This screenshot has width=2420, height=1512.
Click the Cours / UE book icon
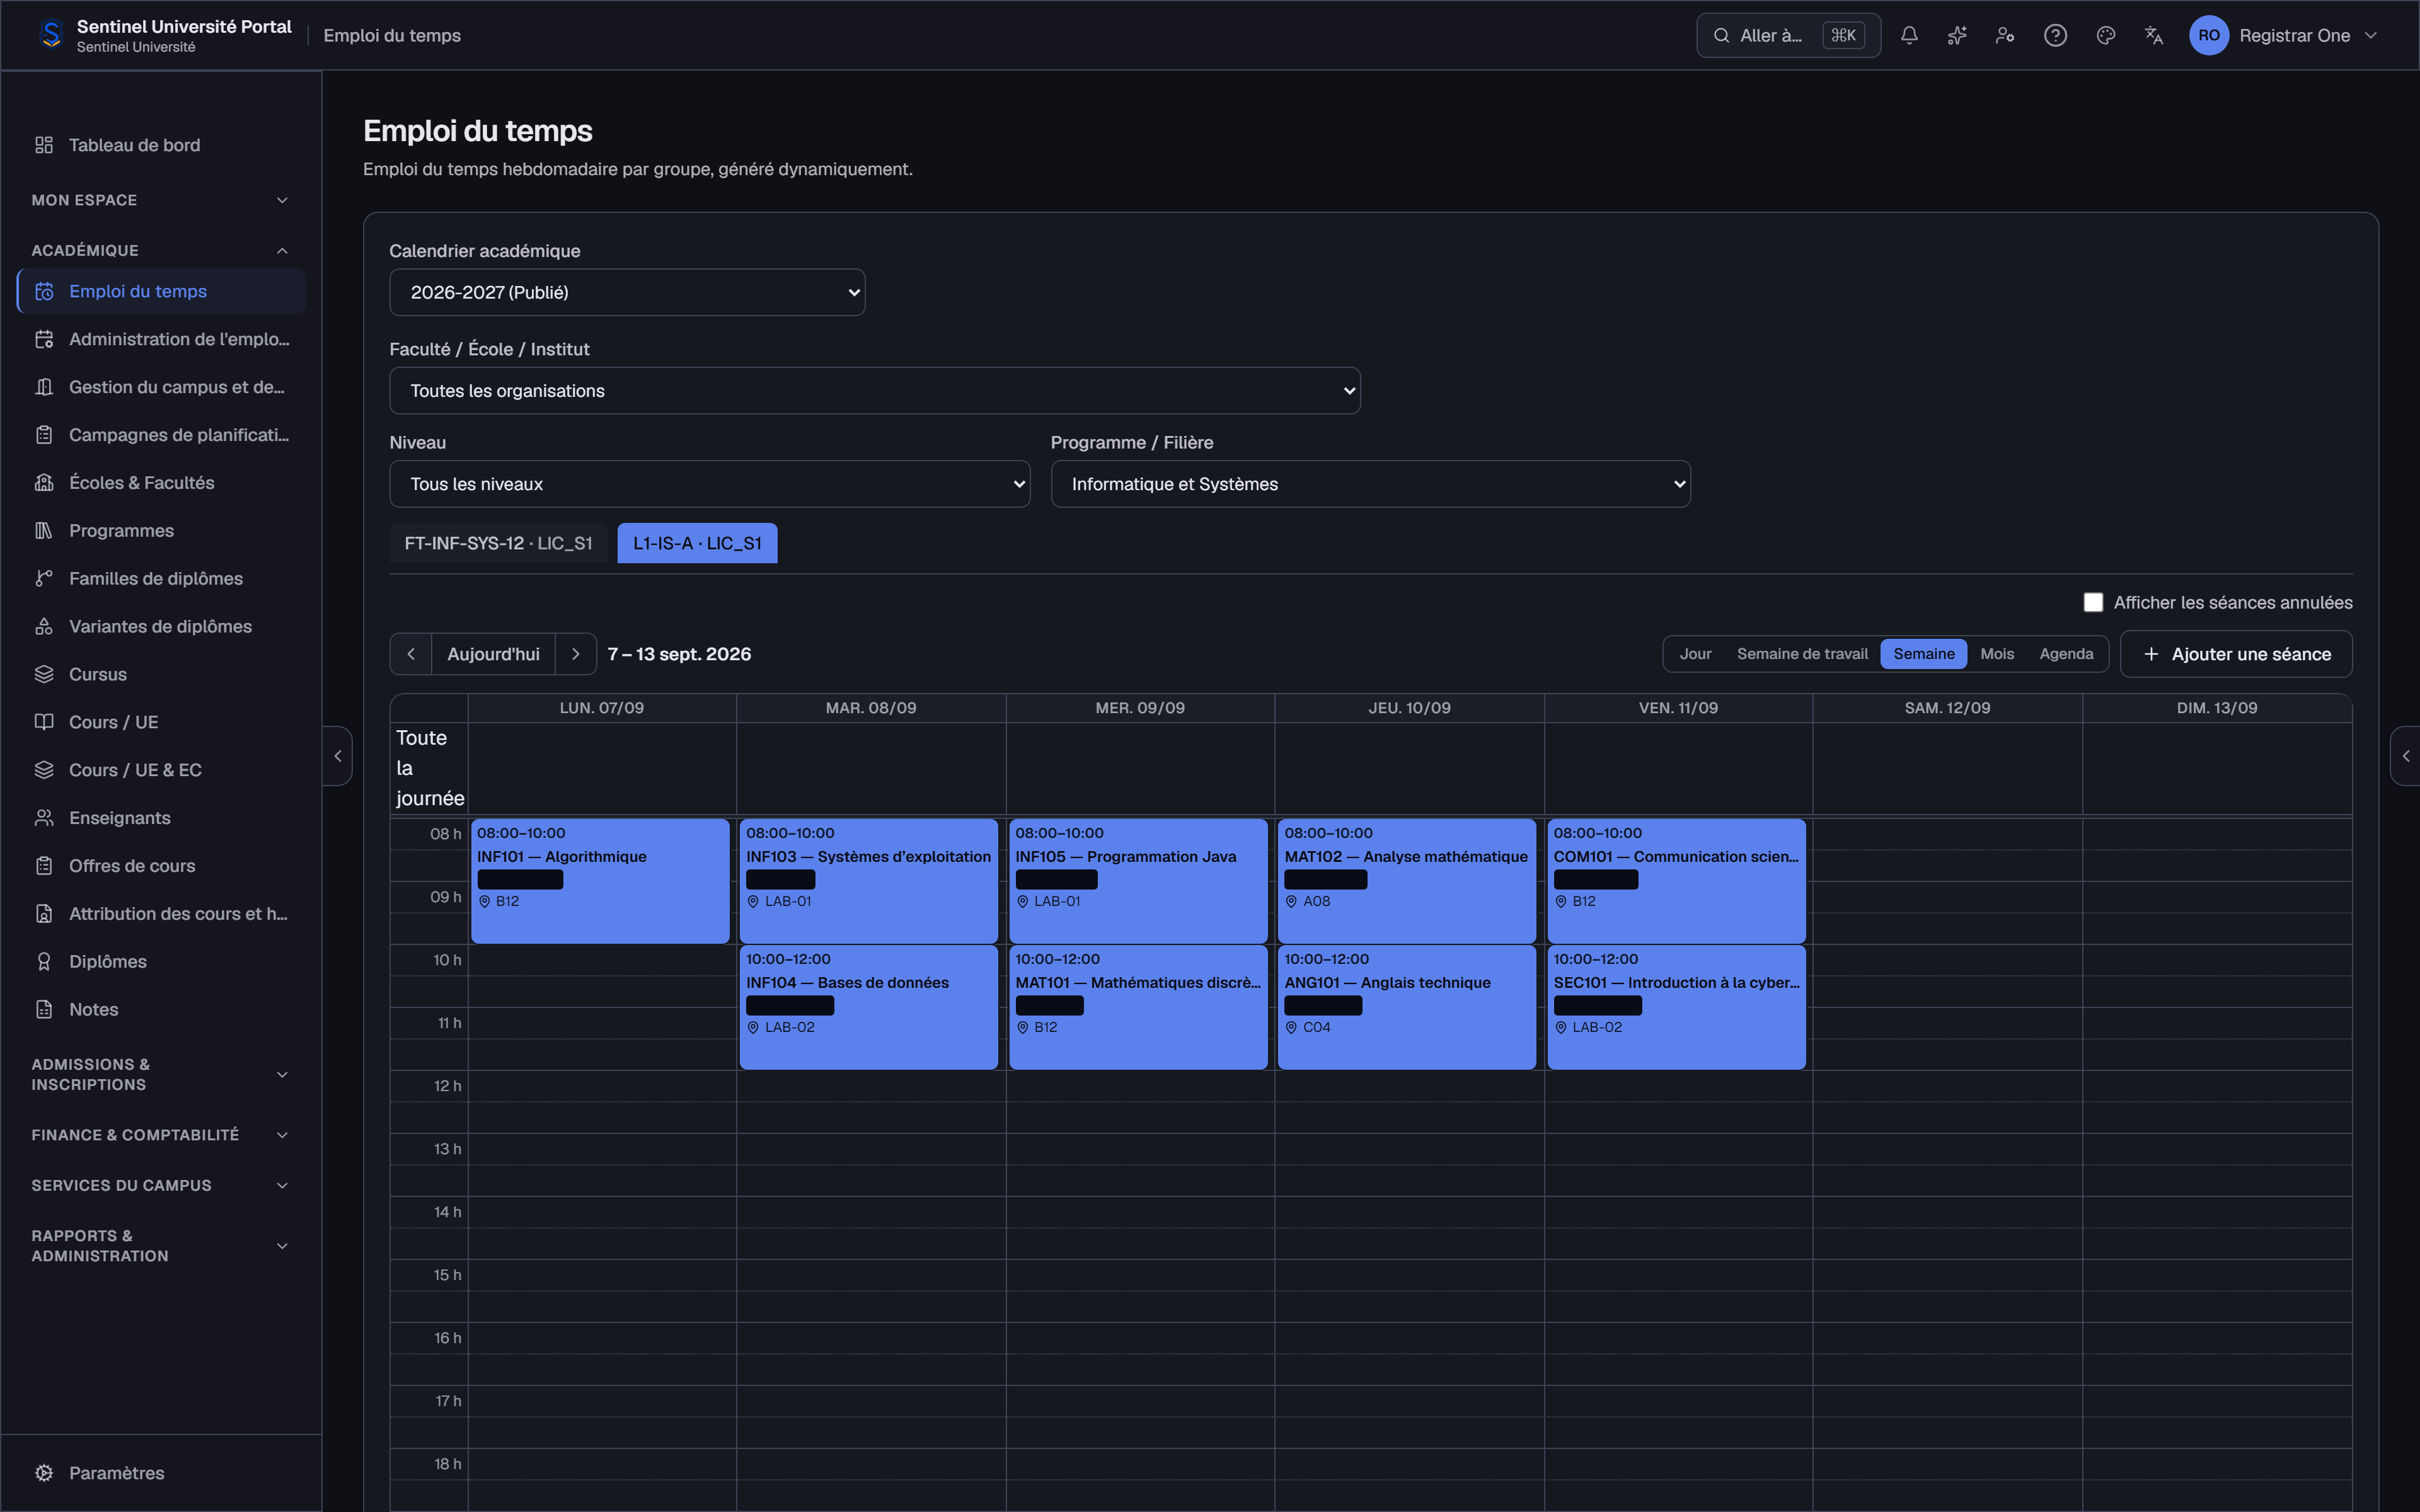44,722
